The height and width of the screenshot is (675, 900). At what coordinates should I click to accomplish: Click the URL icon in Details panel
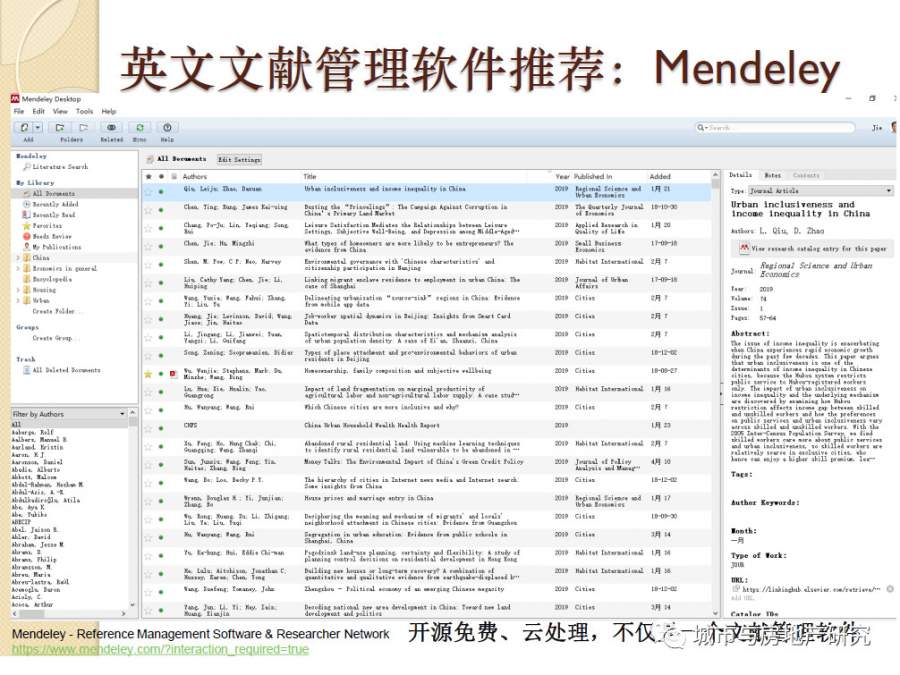[x=736, y=589]
